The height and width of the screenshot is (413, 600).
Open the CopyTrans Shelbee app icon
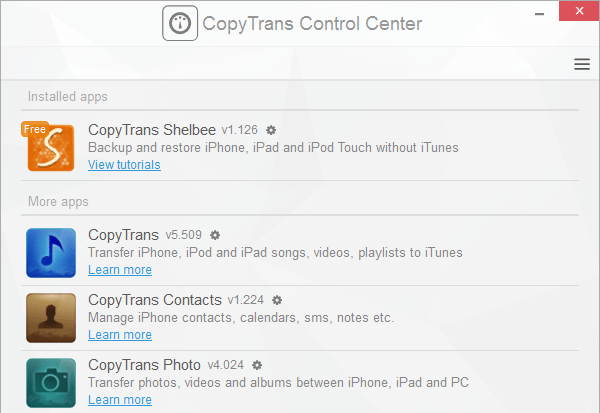tap(53, 146)
